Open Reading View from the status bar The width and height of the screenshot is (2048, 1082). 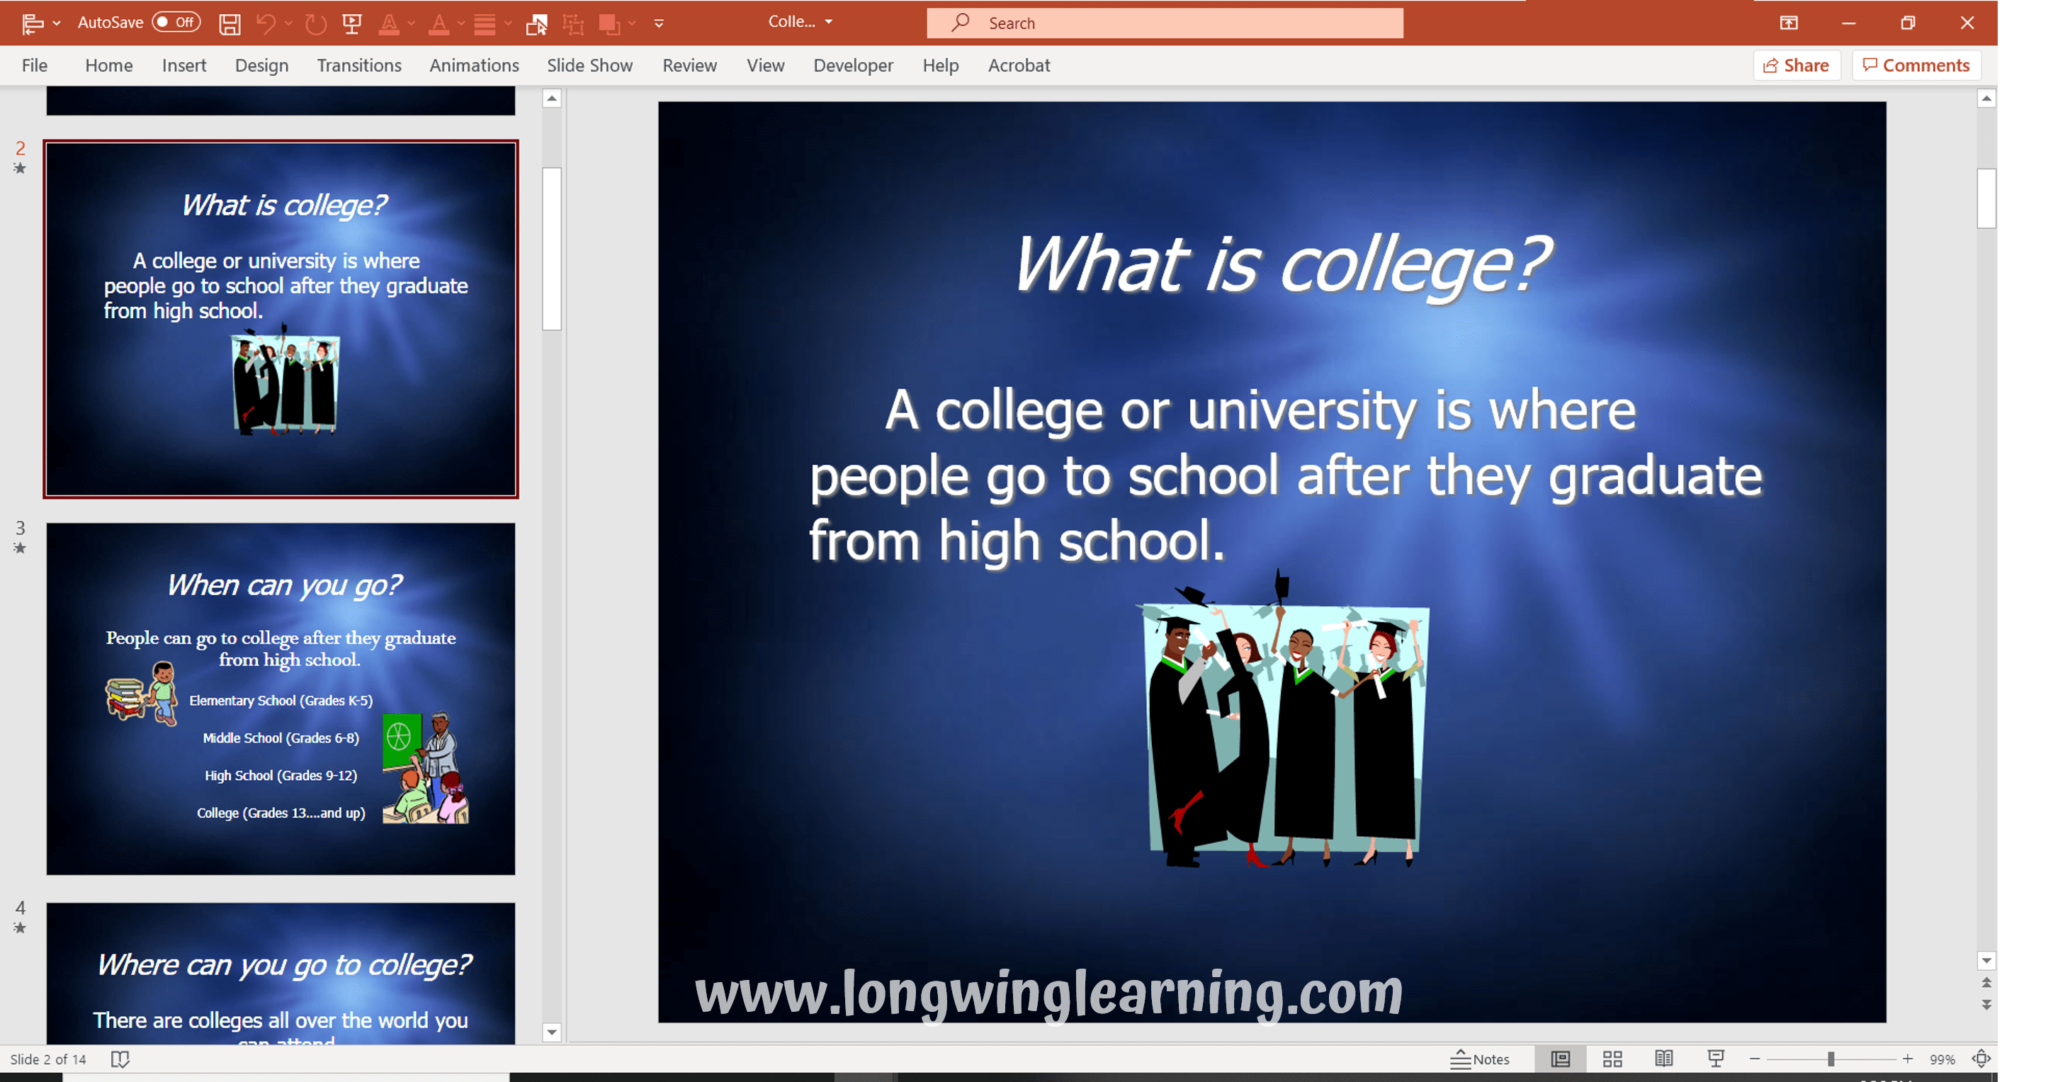click(x=1666, y=1058)
